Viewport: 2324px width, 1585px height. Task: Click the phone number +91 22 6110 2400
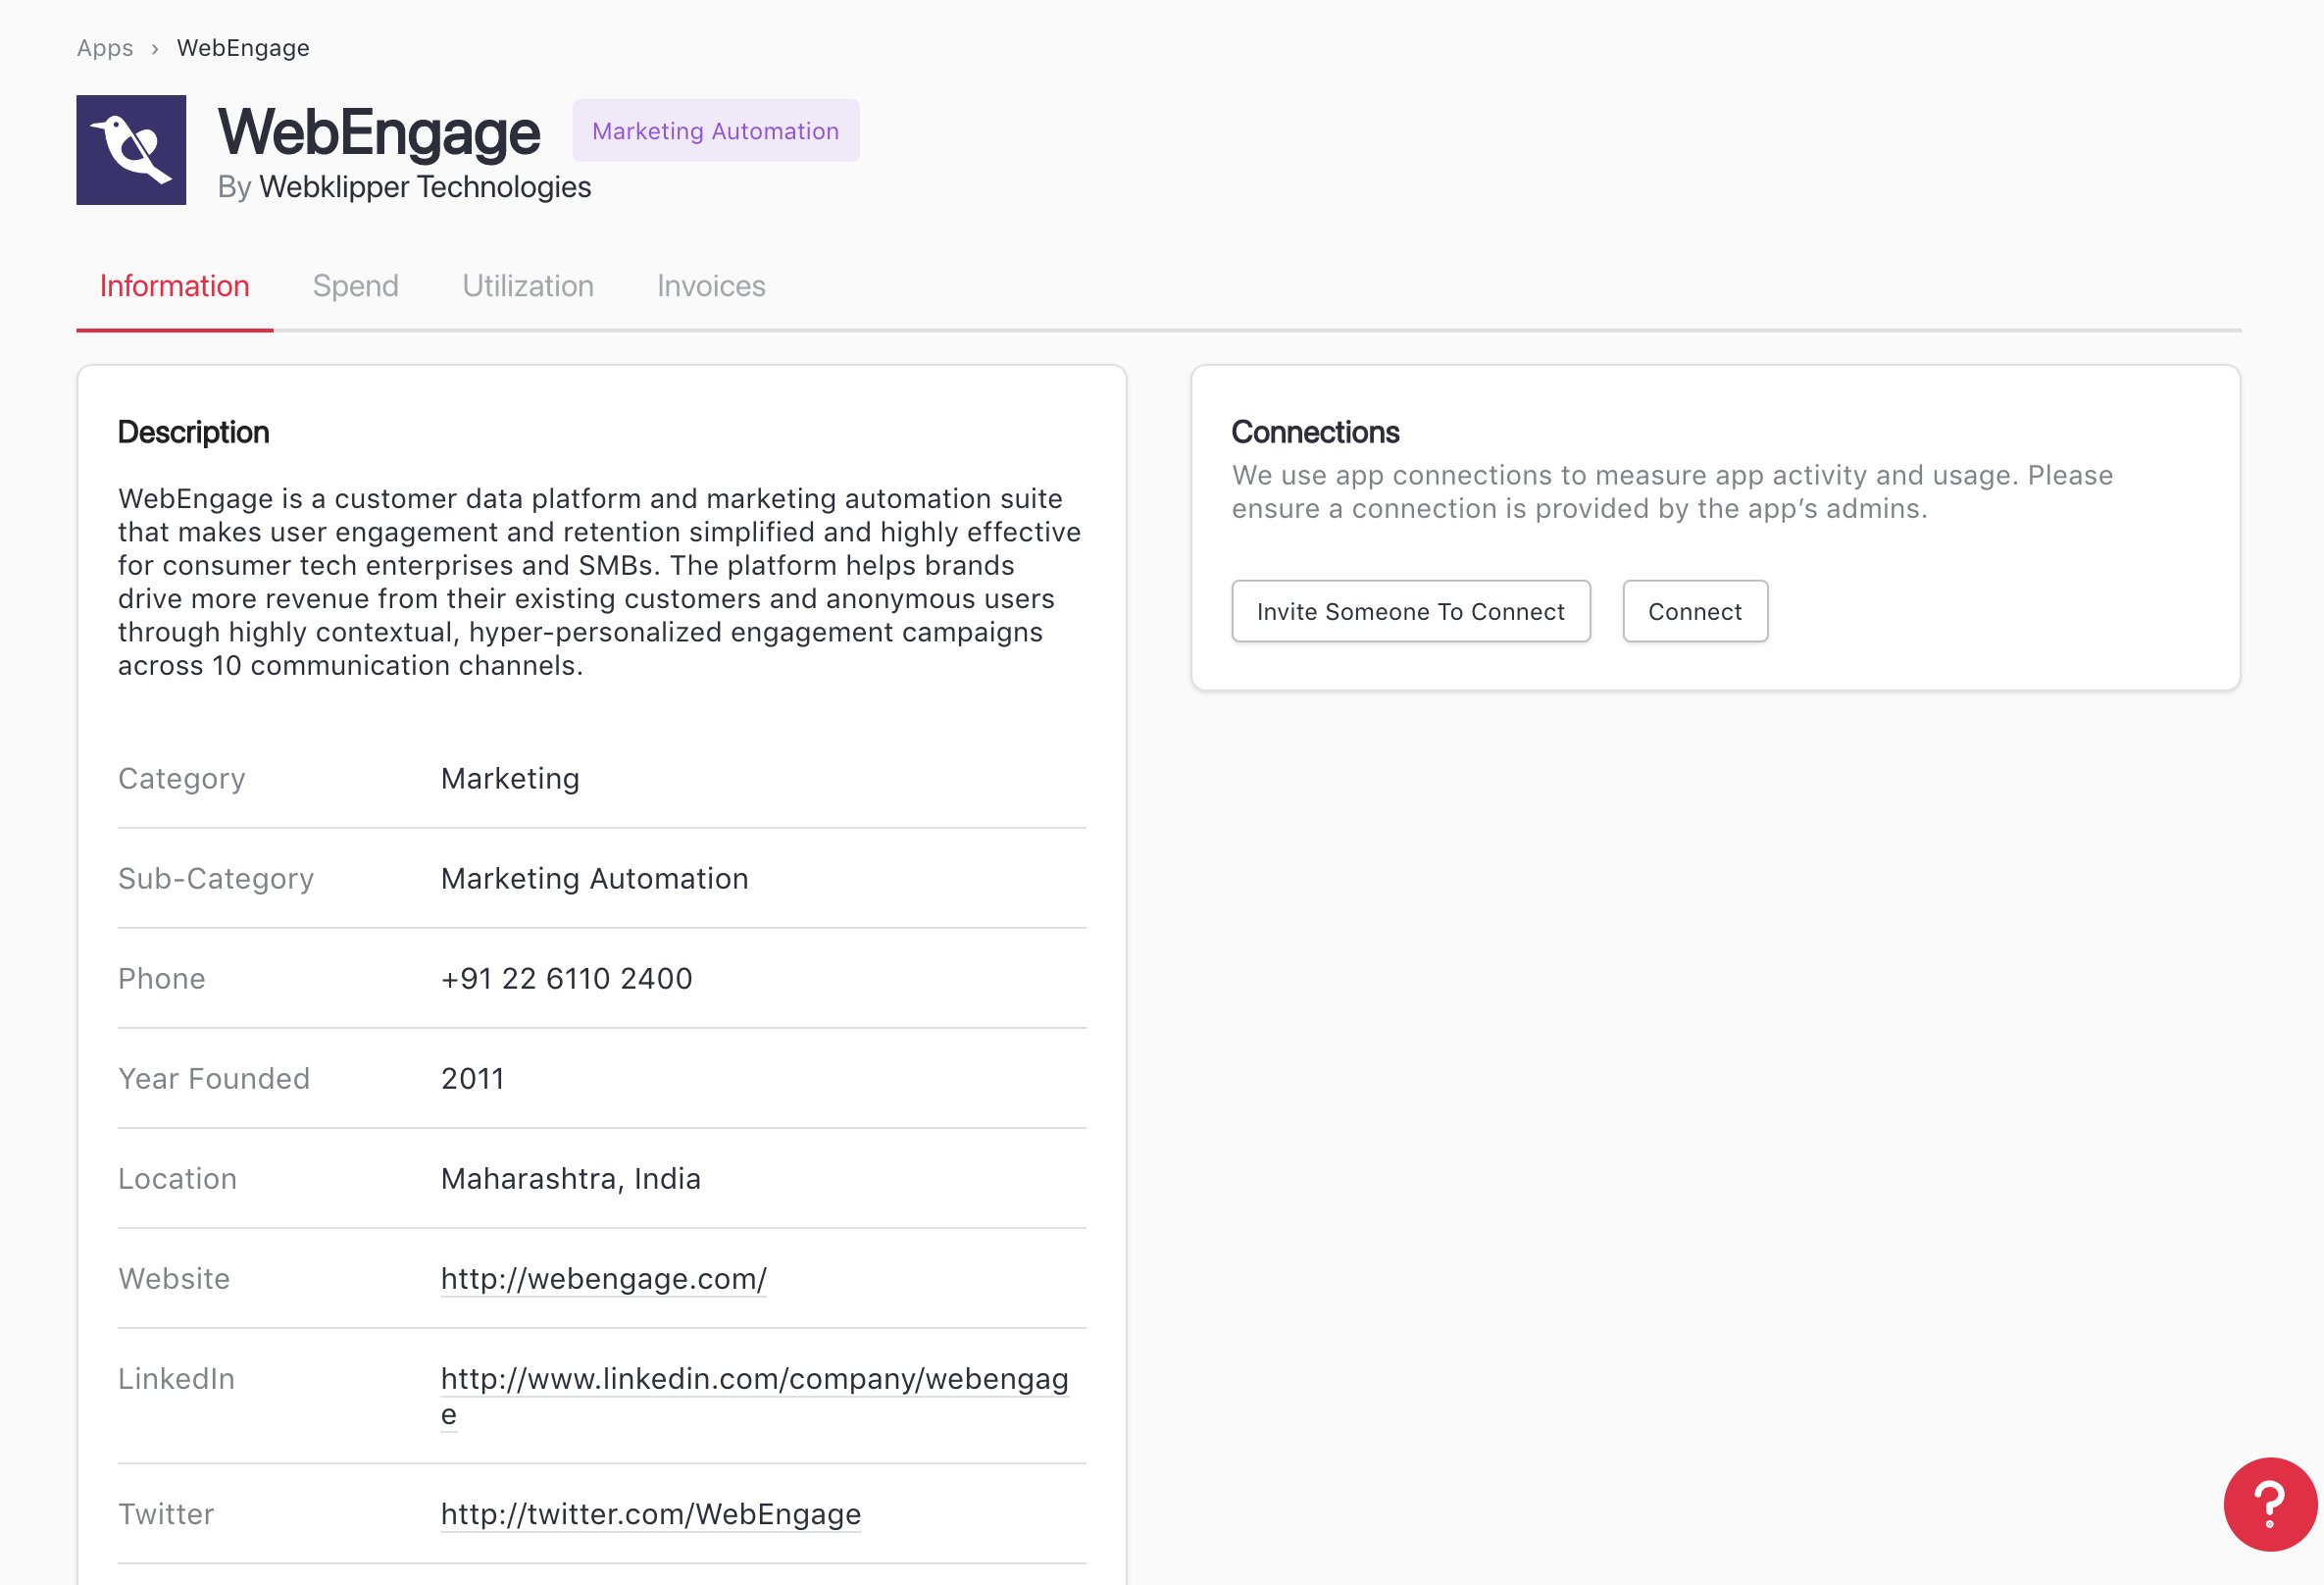click(x=566, y=978)
